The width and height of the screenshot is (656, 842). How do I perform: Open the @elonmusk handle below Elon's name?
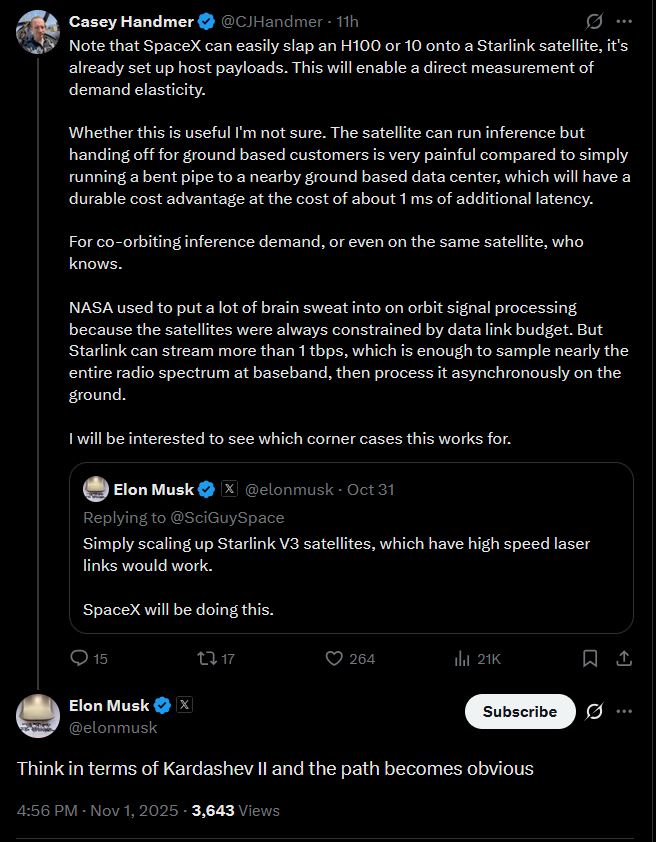pos(113,727)
